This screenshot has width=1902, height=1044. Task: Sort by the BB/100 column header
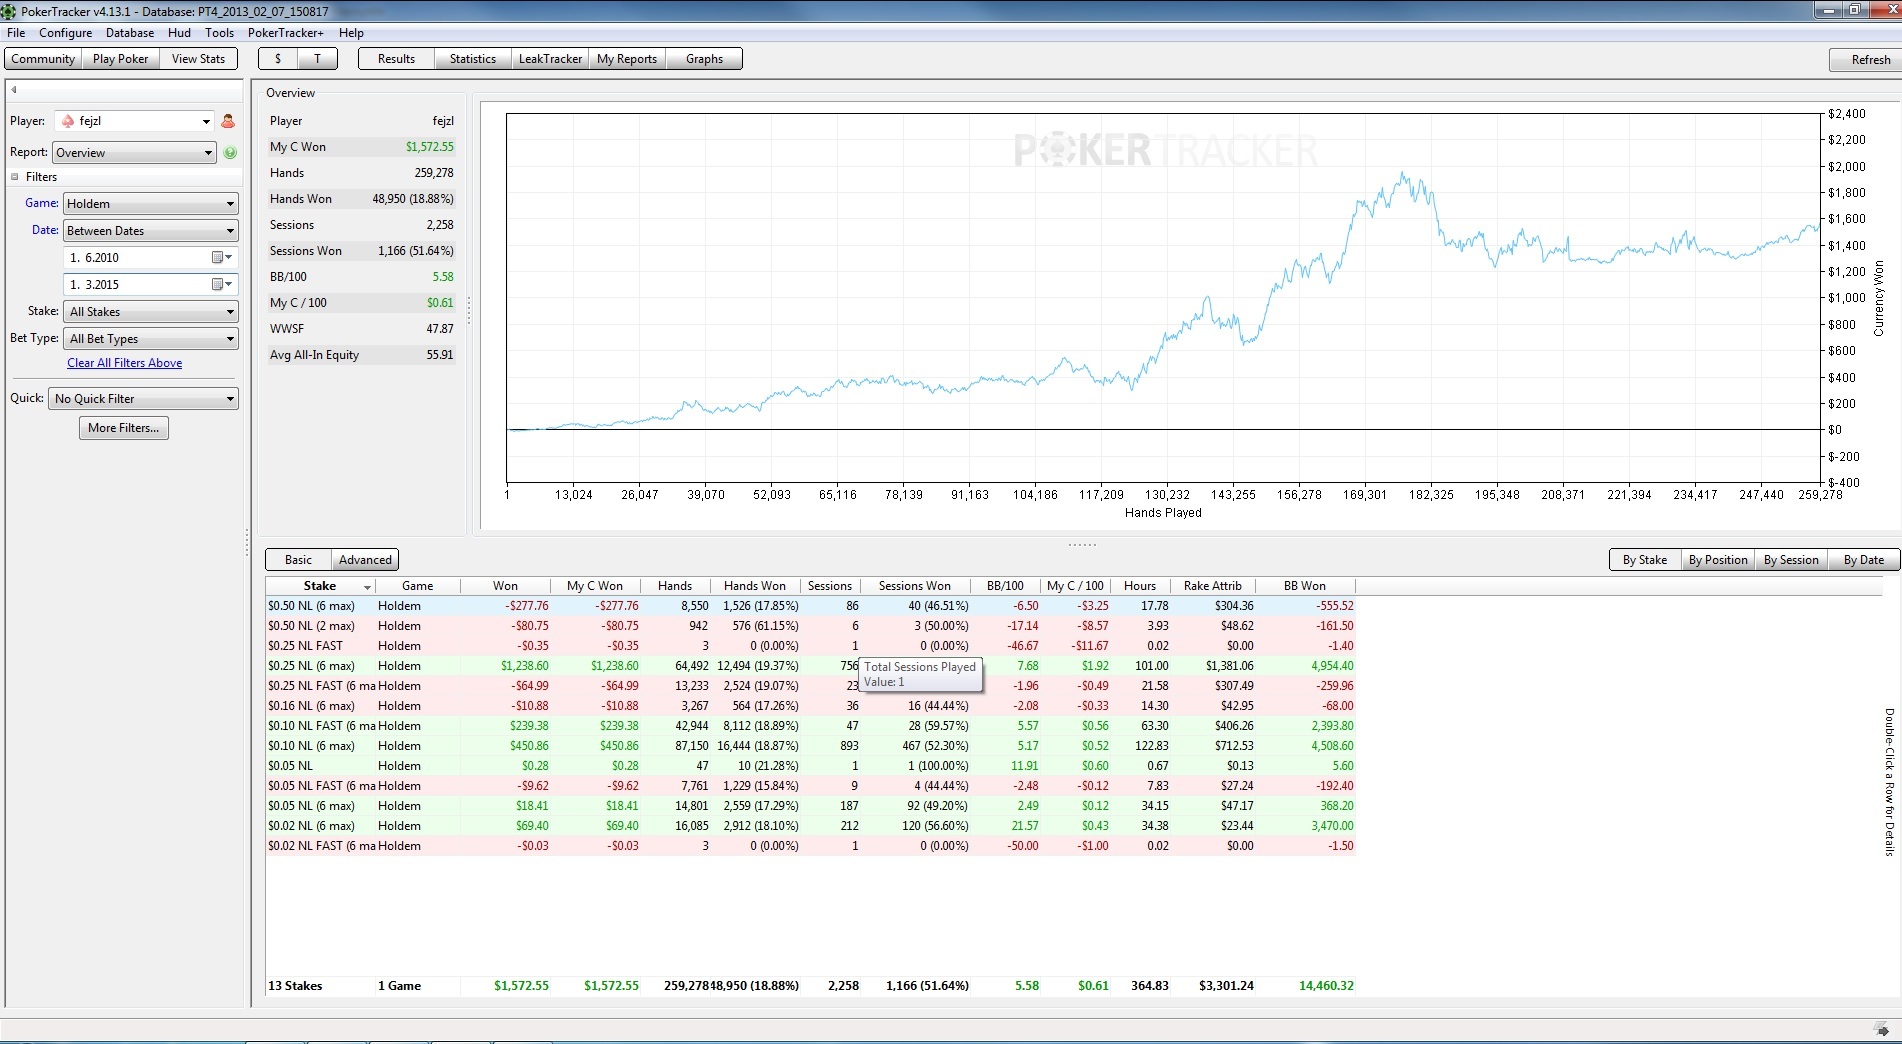[x=1005, y=586]
